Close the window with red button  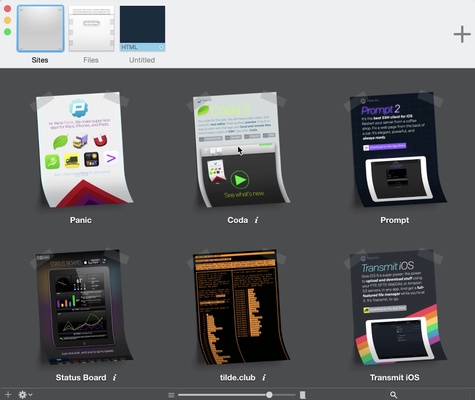7,9
